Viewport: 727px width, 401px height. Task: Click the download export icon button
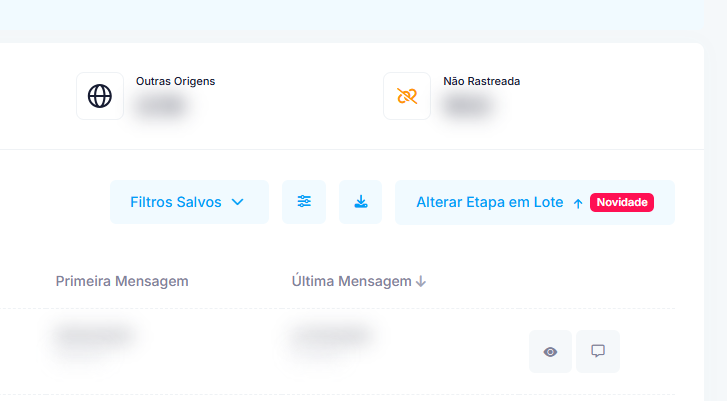coord(360,202)
